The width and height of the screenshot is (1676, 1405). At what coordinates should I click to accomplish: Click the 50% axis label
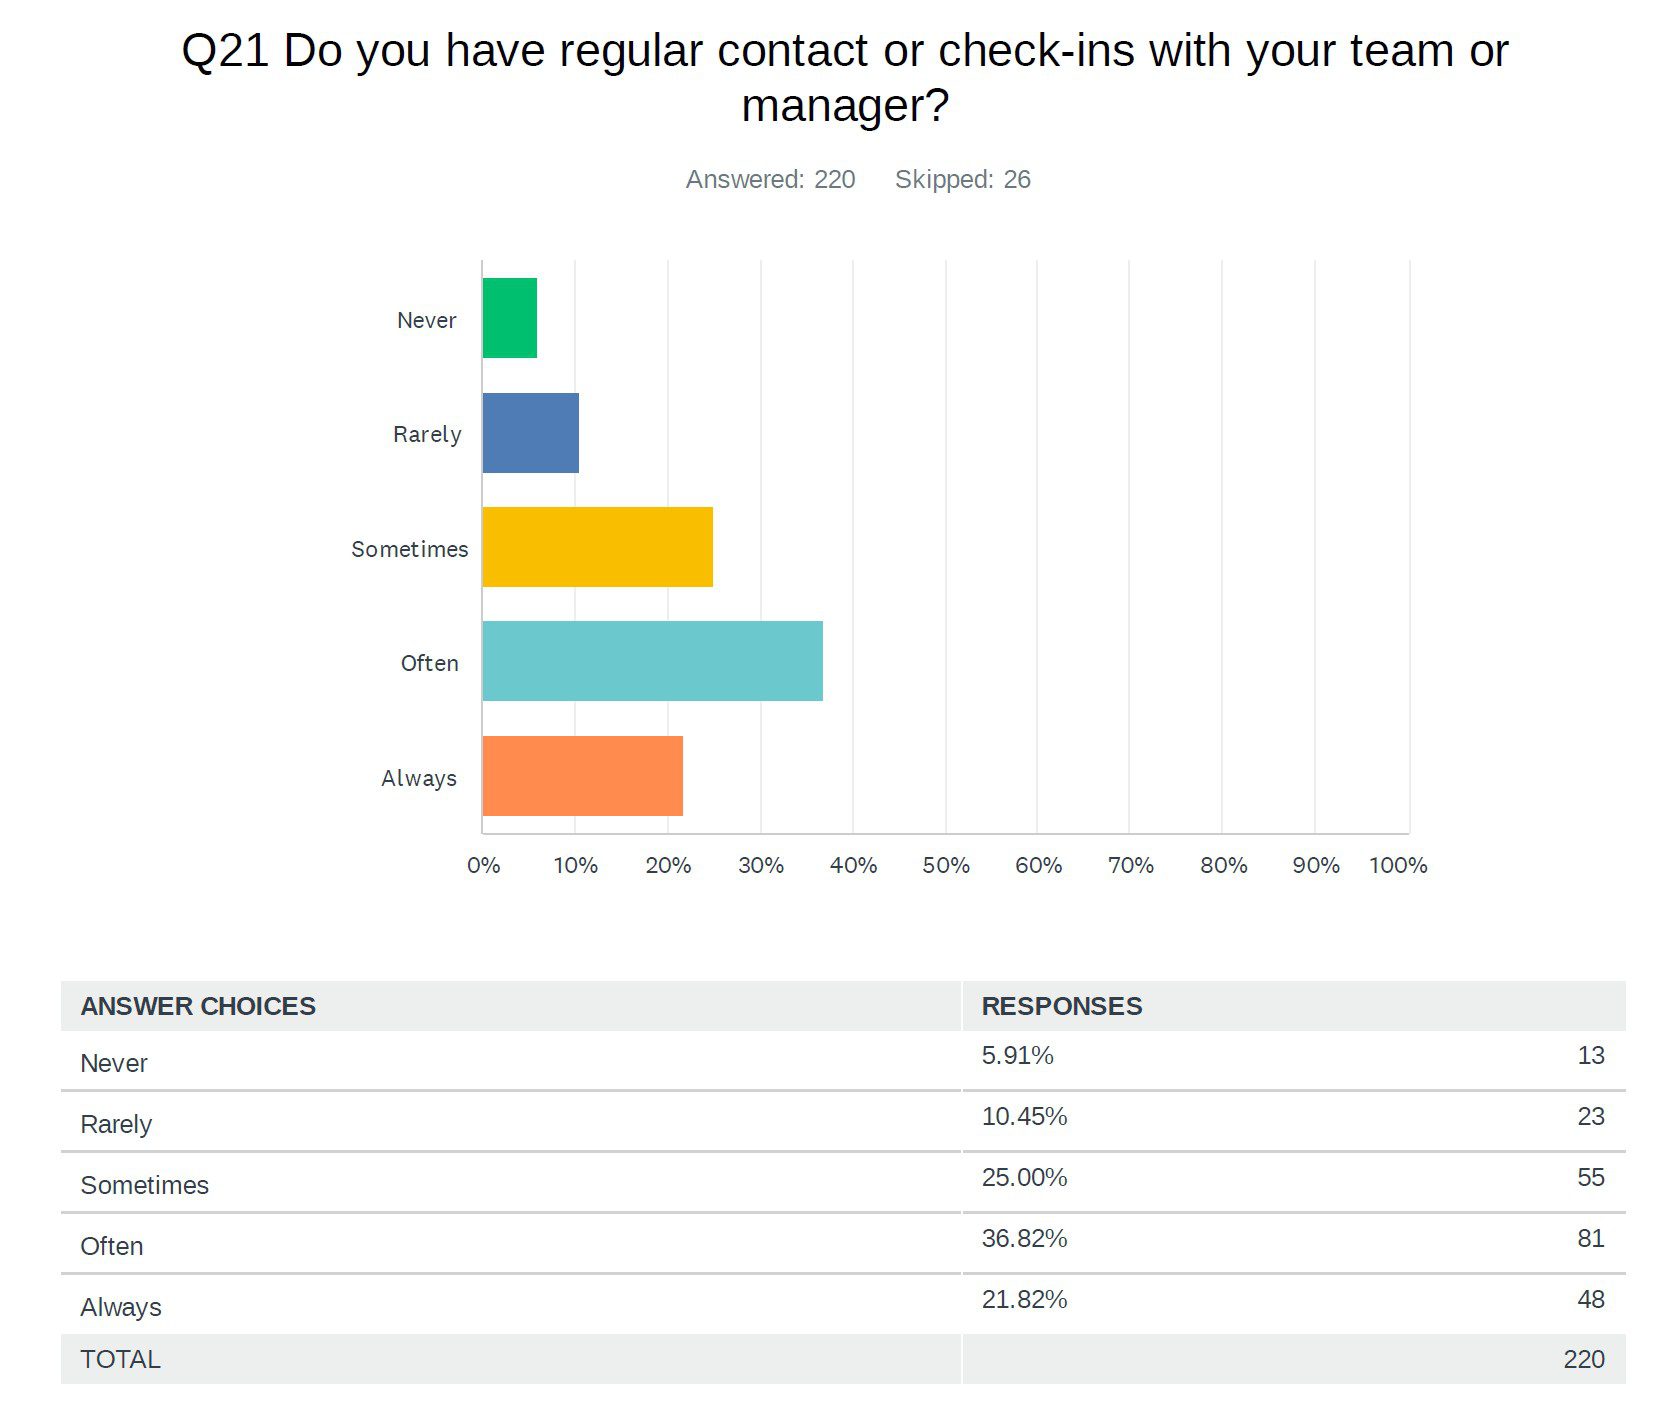946,865
